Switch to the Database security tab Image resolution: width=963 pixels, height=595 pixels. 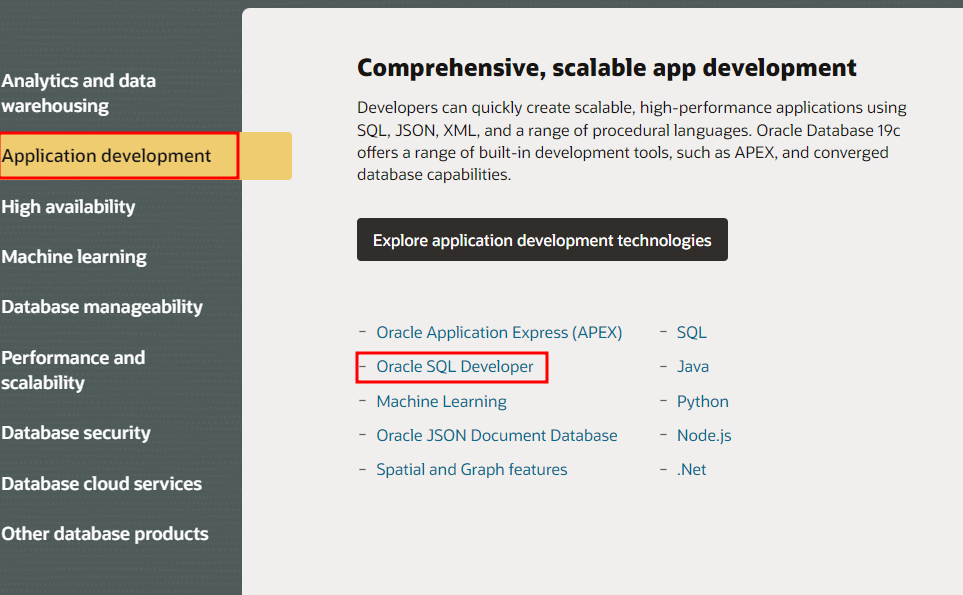[76, 433]
